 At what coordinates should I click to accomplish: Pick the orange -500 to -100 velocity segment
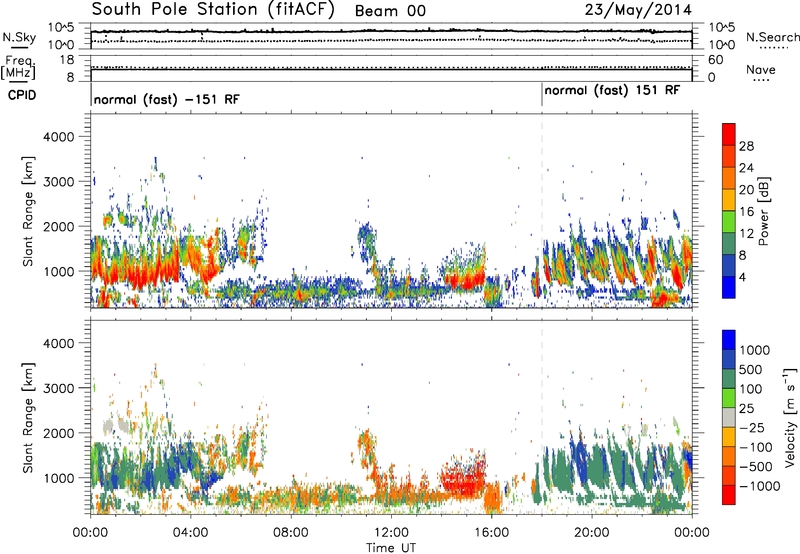729,457
